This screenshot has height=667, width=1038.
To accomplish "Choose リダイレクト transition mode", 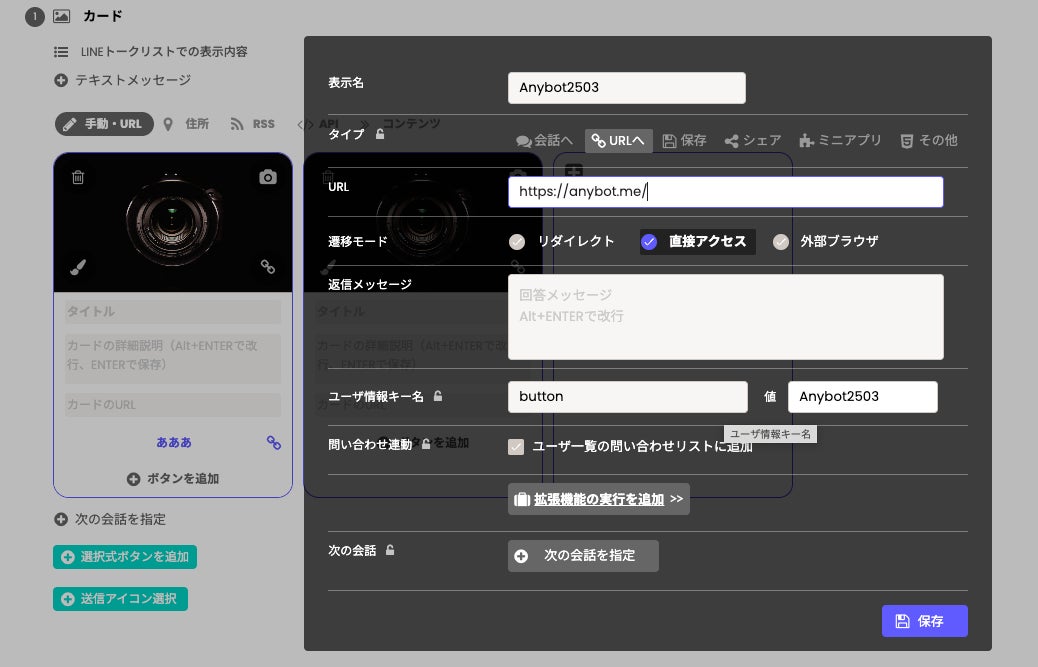I will point(561,242).
